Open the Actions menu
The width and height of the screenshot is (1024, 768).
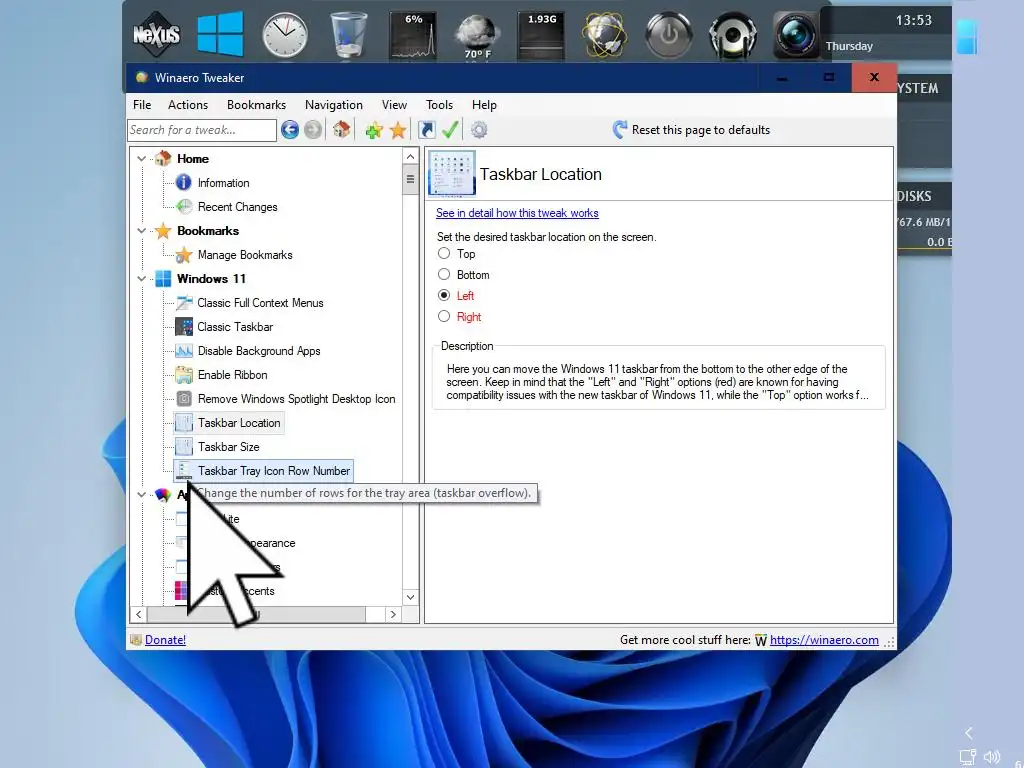[188, 104]
